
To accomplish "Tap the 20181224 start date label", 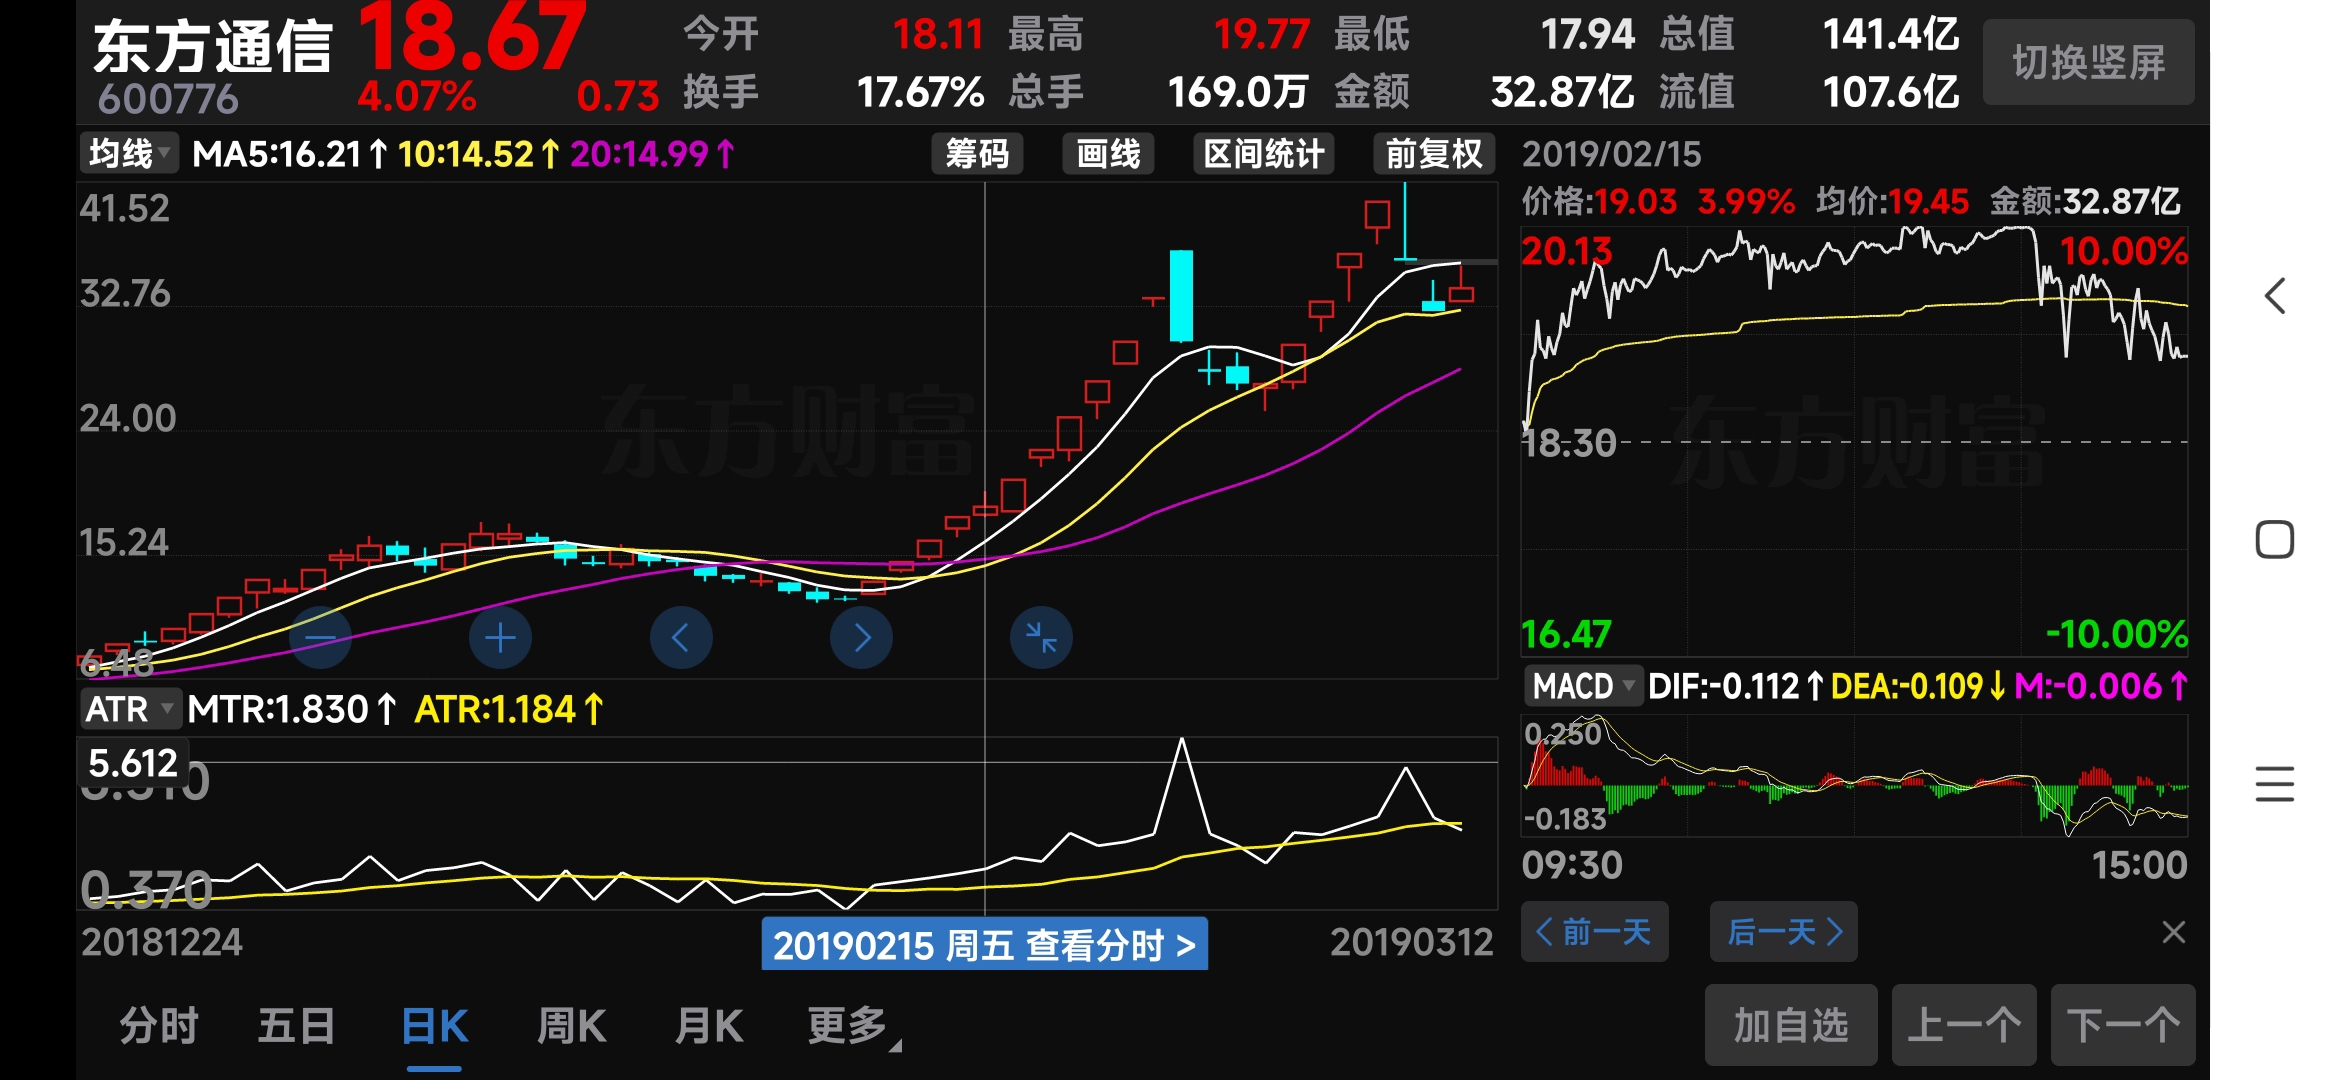I will (x=162, y=942).
